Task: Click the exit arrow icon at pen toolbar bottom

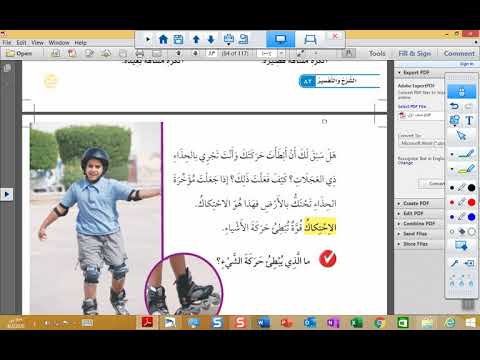Action: 469,263
